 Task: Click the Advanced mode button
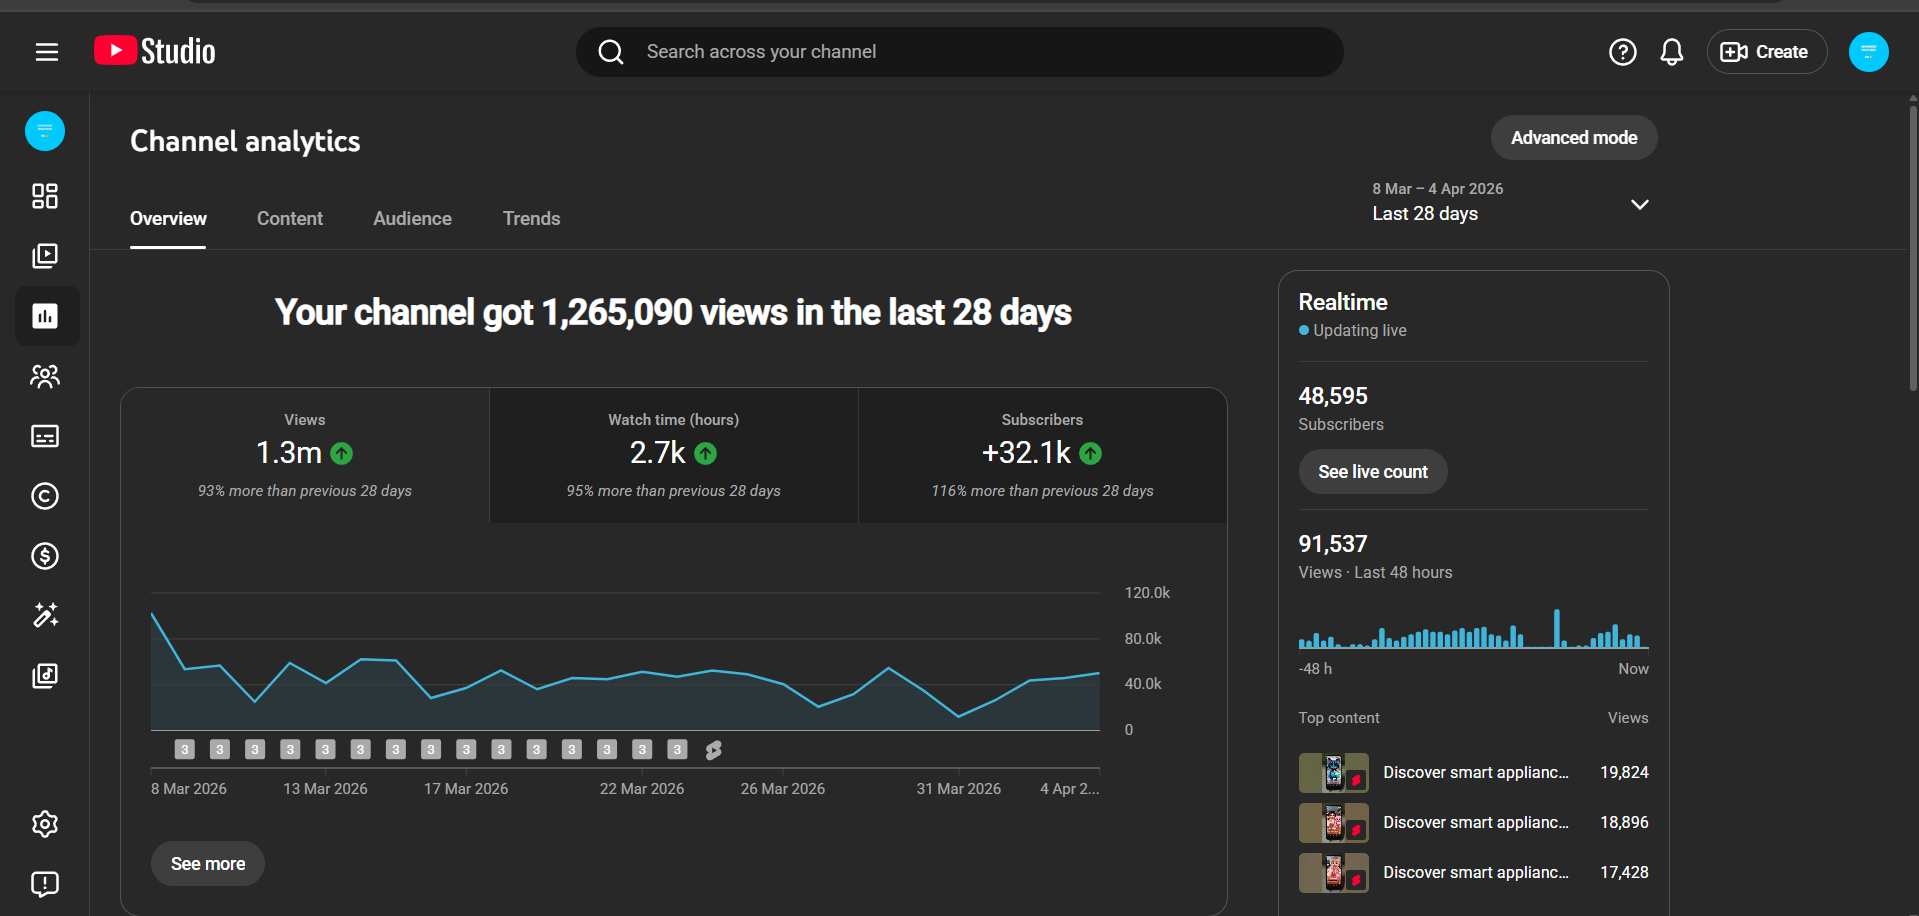1573,138
